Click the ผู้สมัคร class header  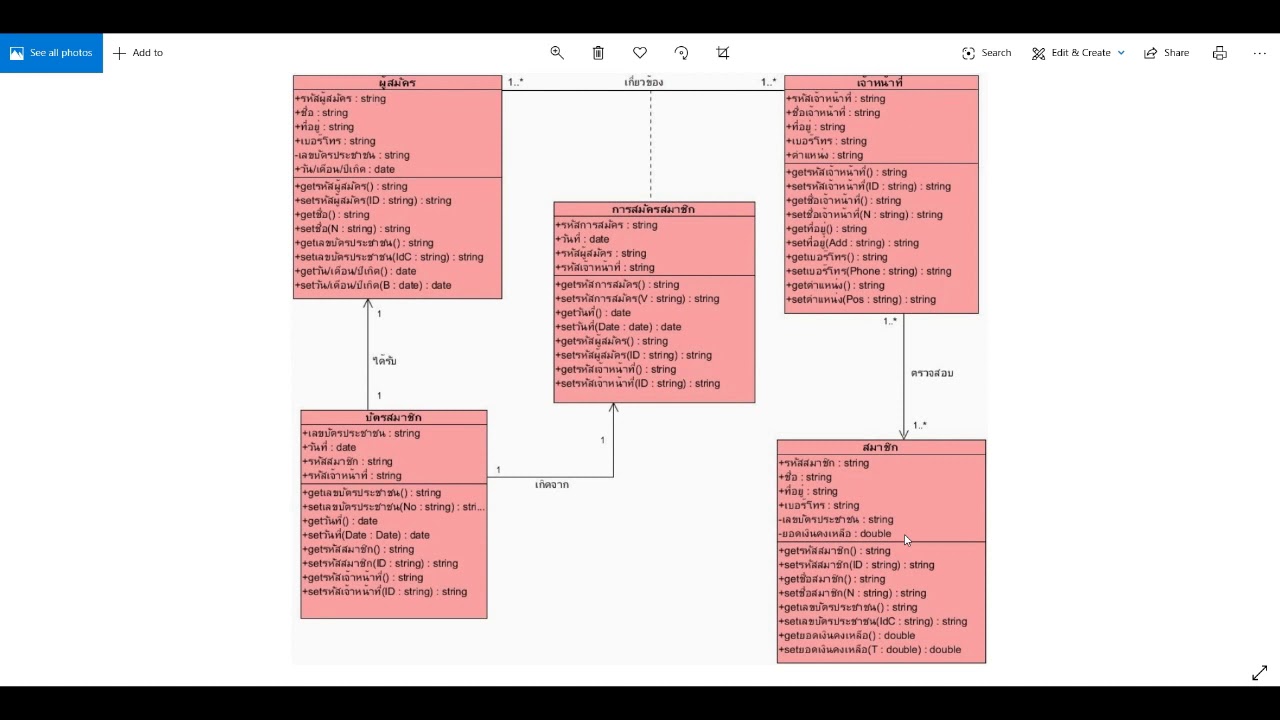397,83
